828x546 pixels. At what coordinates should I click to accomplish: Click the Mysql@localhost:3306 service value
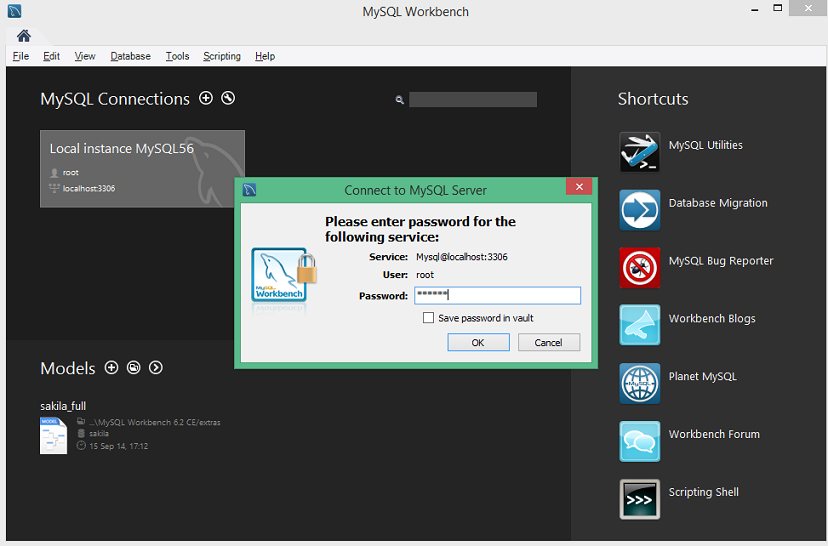point(462,257)
